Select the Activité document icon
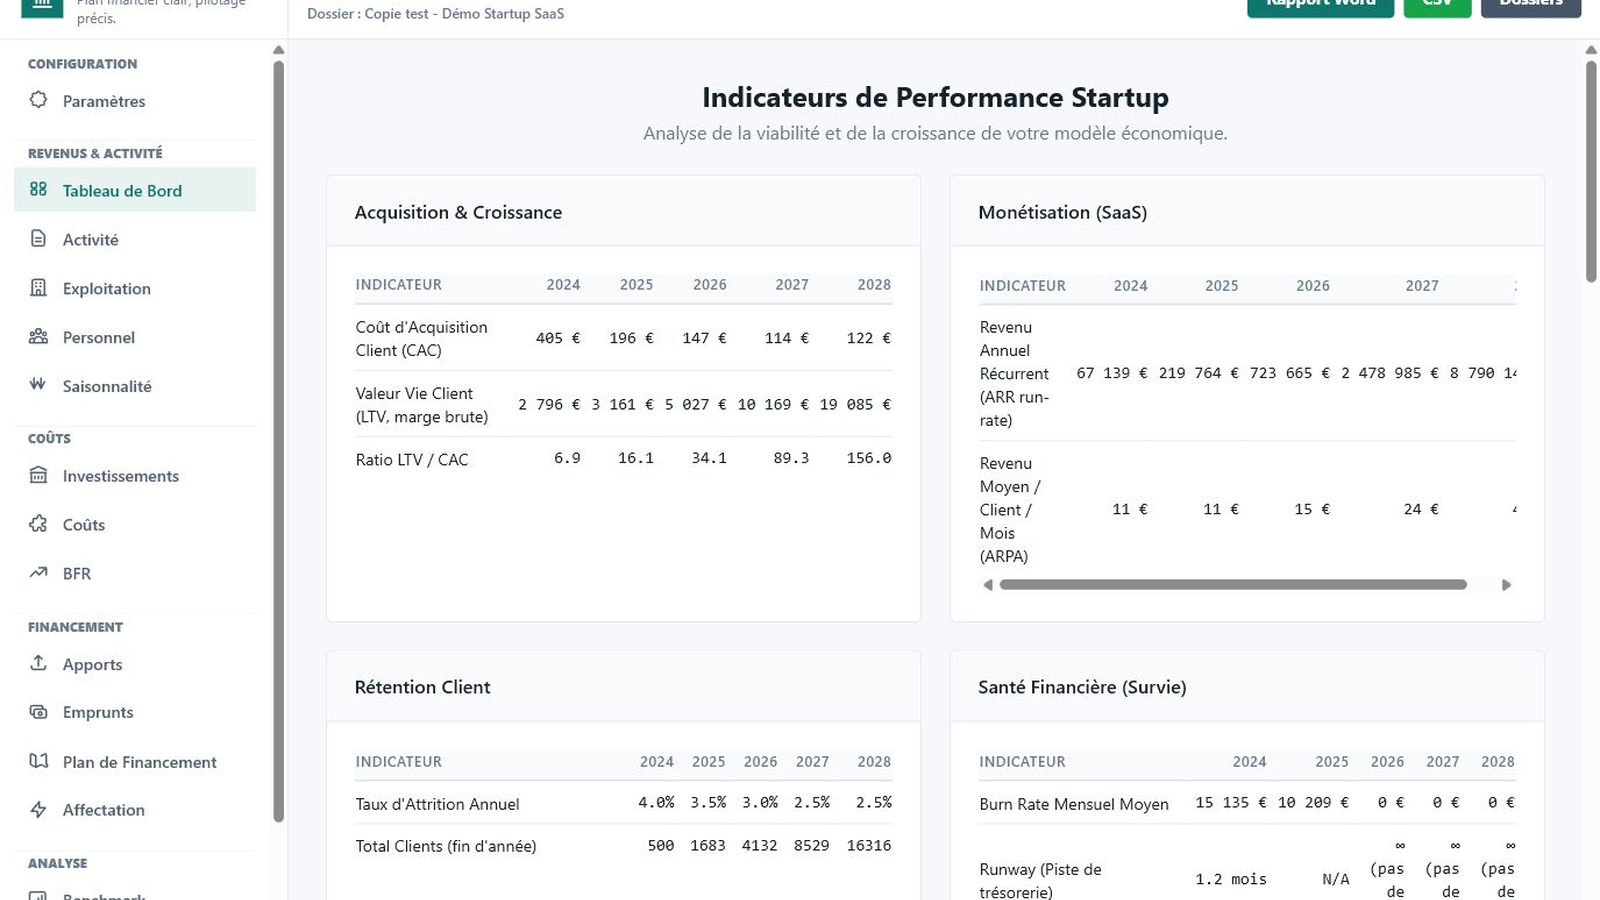The width and height of the screenshot is (1600, 900). 38,238
